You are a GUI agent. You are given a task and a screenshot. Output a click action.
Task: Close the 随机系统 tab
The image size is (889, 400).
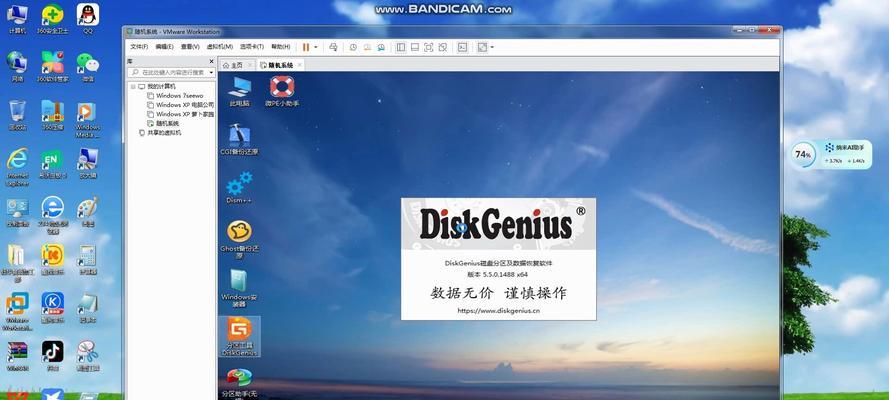(300, 65)
